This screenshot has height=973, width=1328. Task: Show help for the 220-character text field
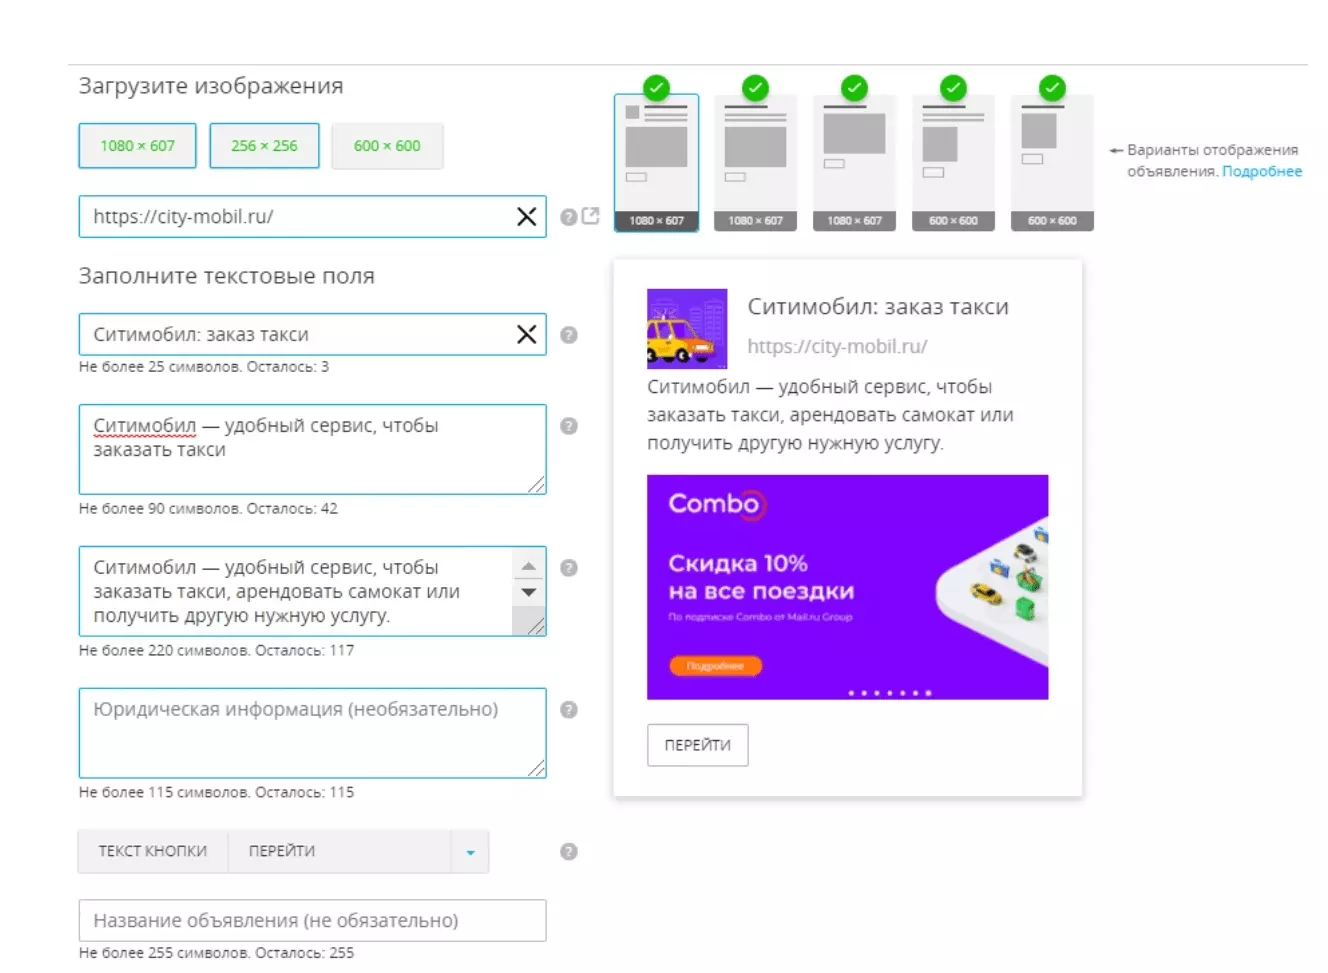(x=569, y=568)
